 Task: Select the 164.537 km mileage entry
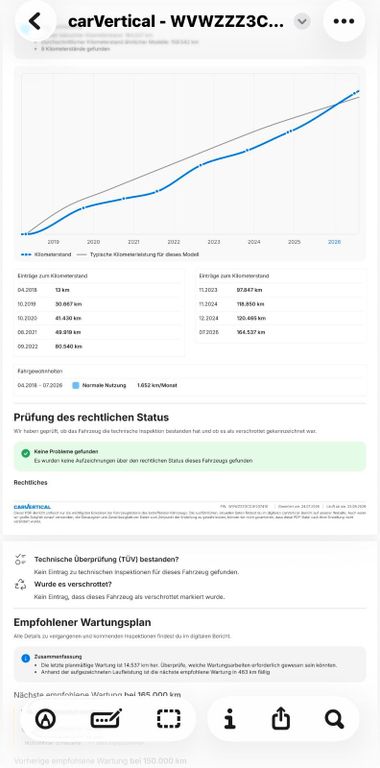(251, 333)
